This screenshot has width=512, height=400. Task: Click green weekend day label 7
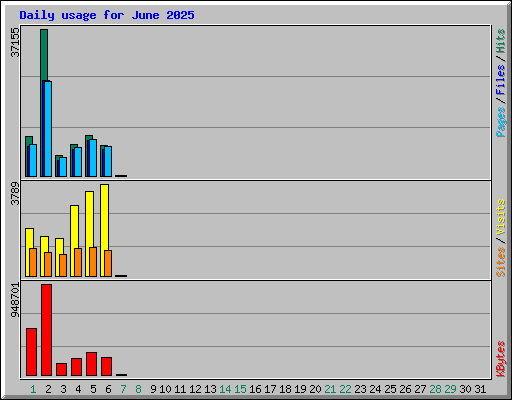(x=123, y=389)
